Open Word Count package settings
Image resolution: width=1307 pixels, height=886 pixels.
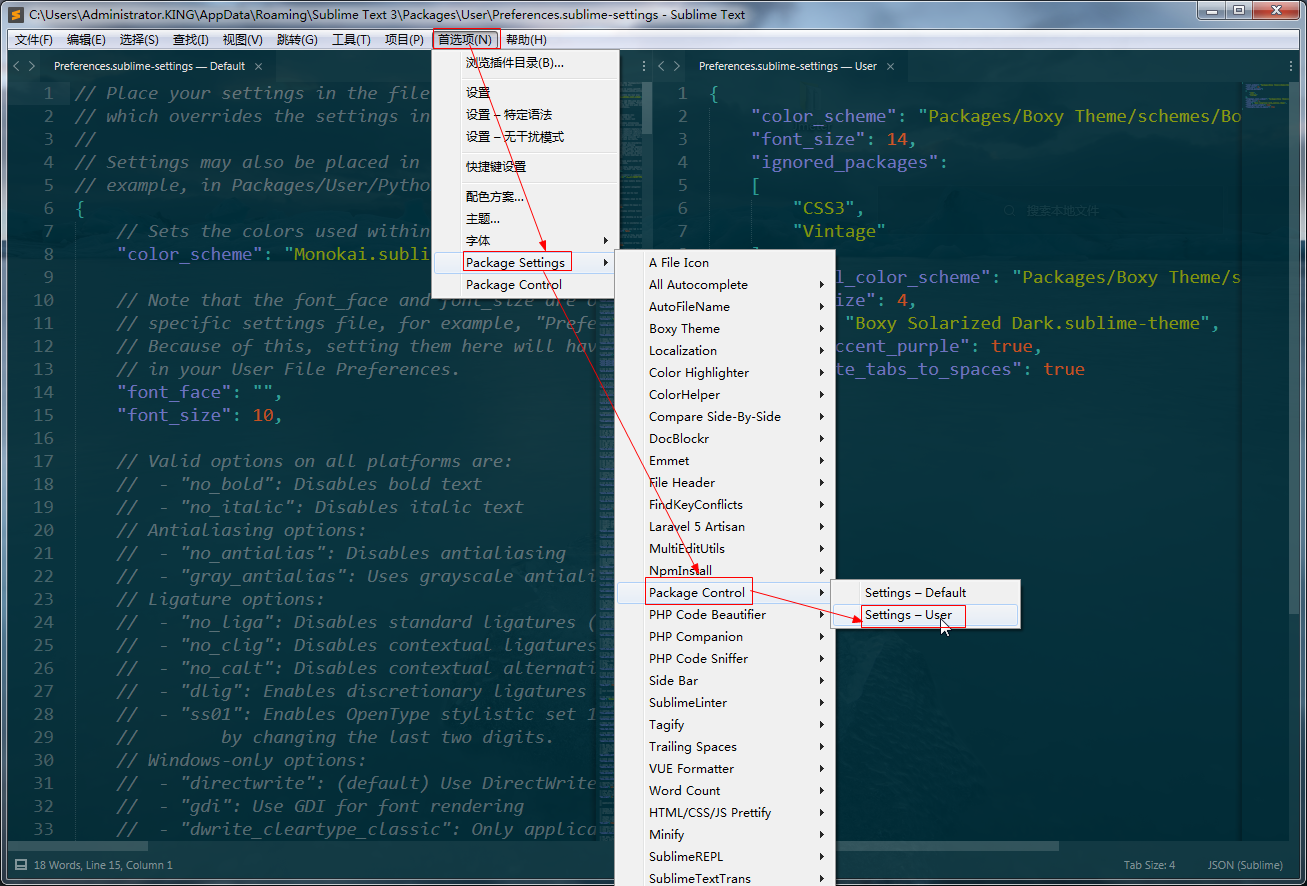pyautogui.click(x=723, y=790)
